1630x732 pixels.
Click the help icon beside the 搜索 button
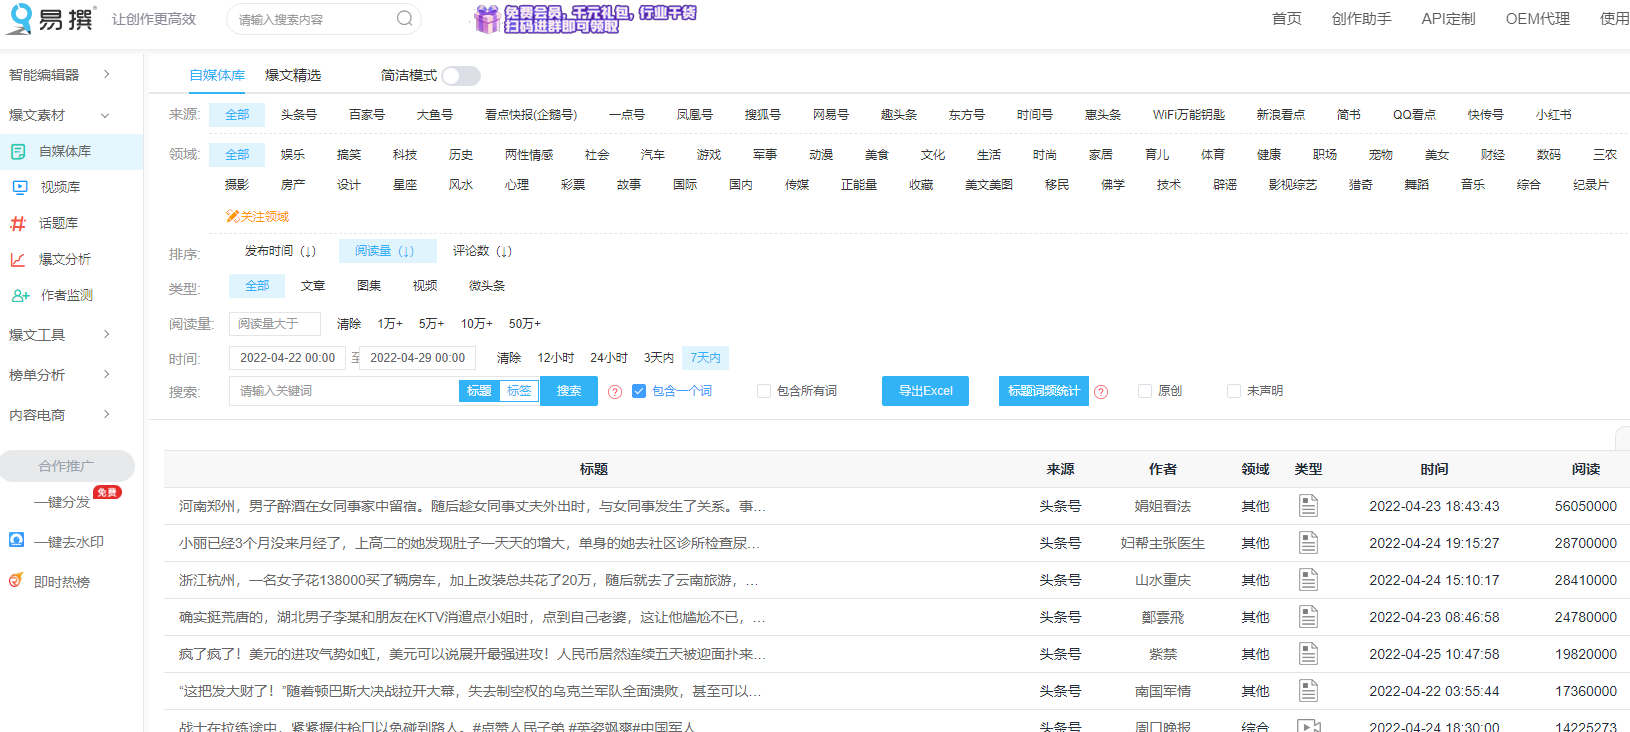pyautogui.click(x=615, y=392)
